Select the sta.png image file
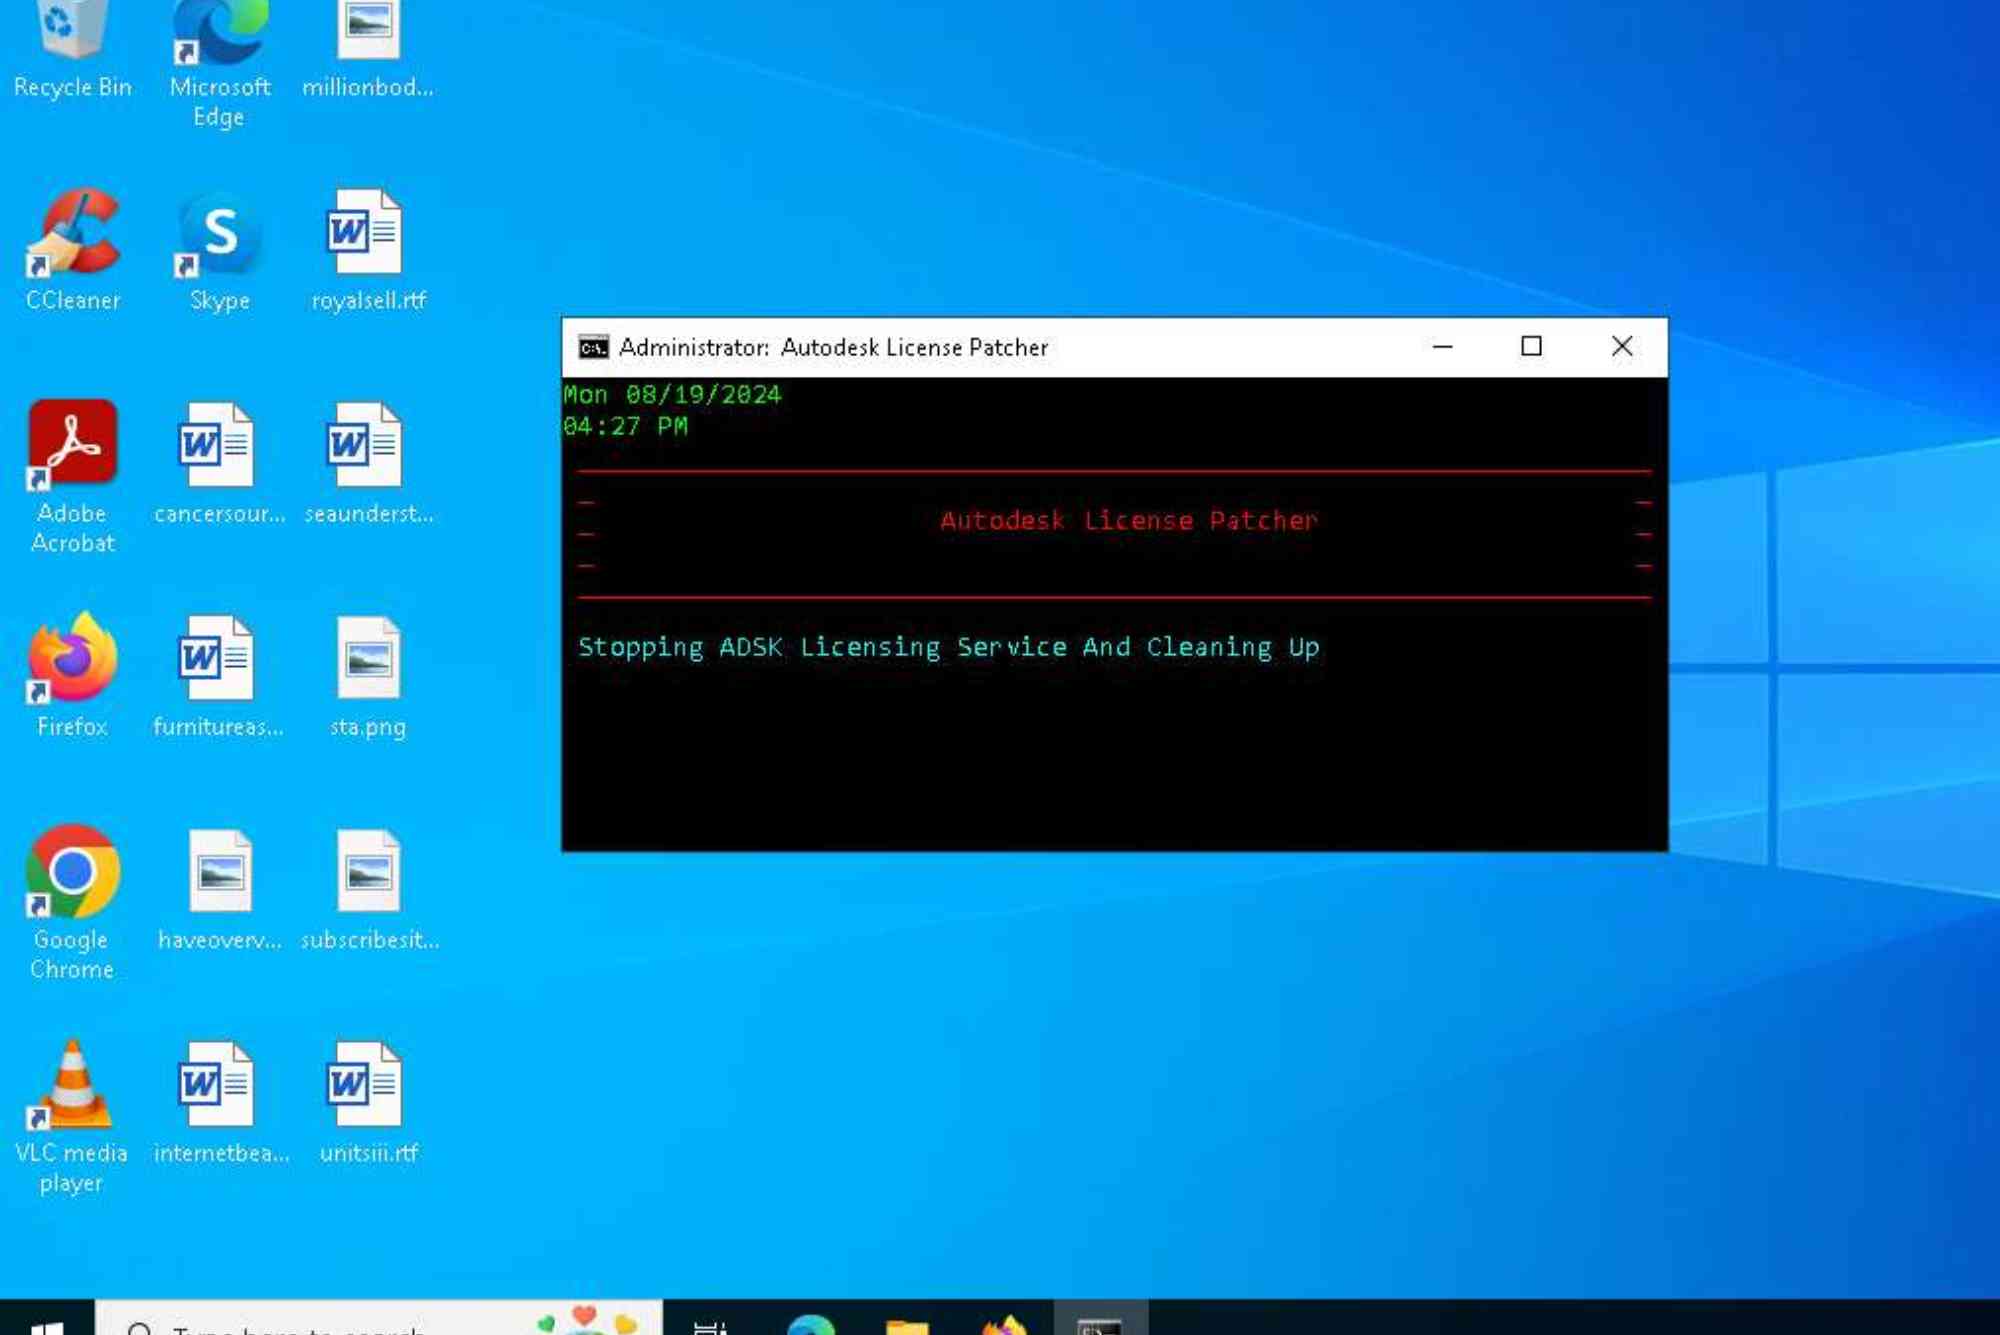Image resolution: width=2000 pixels, height=1335 pixels. pyautogui.click(x=368, y=677)
